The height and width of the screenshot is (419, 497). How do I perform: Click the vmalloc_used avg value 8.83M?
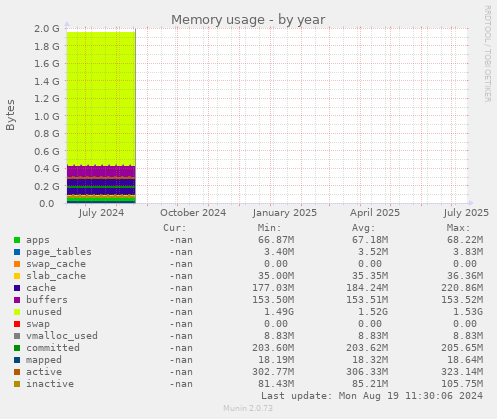pos(373,336)
